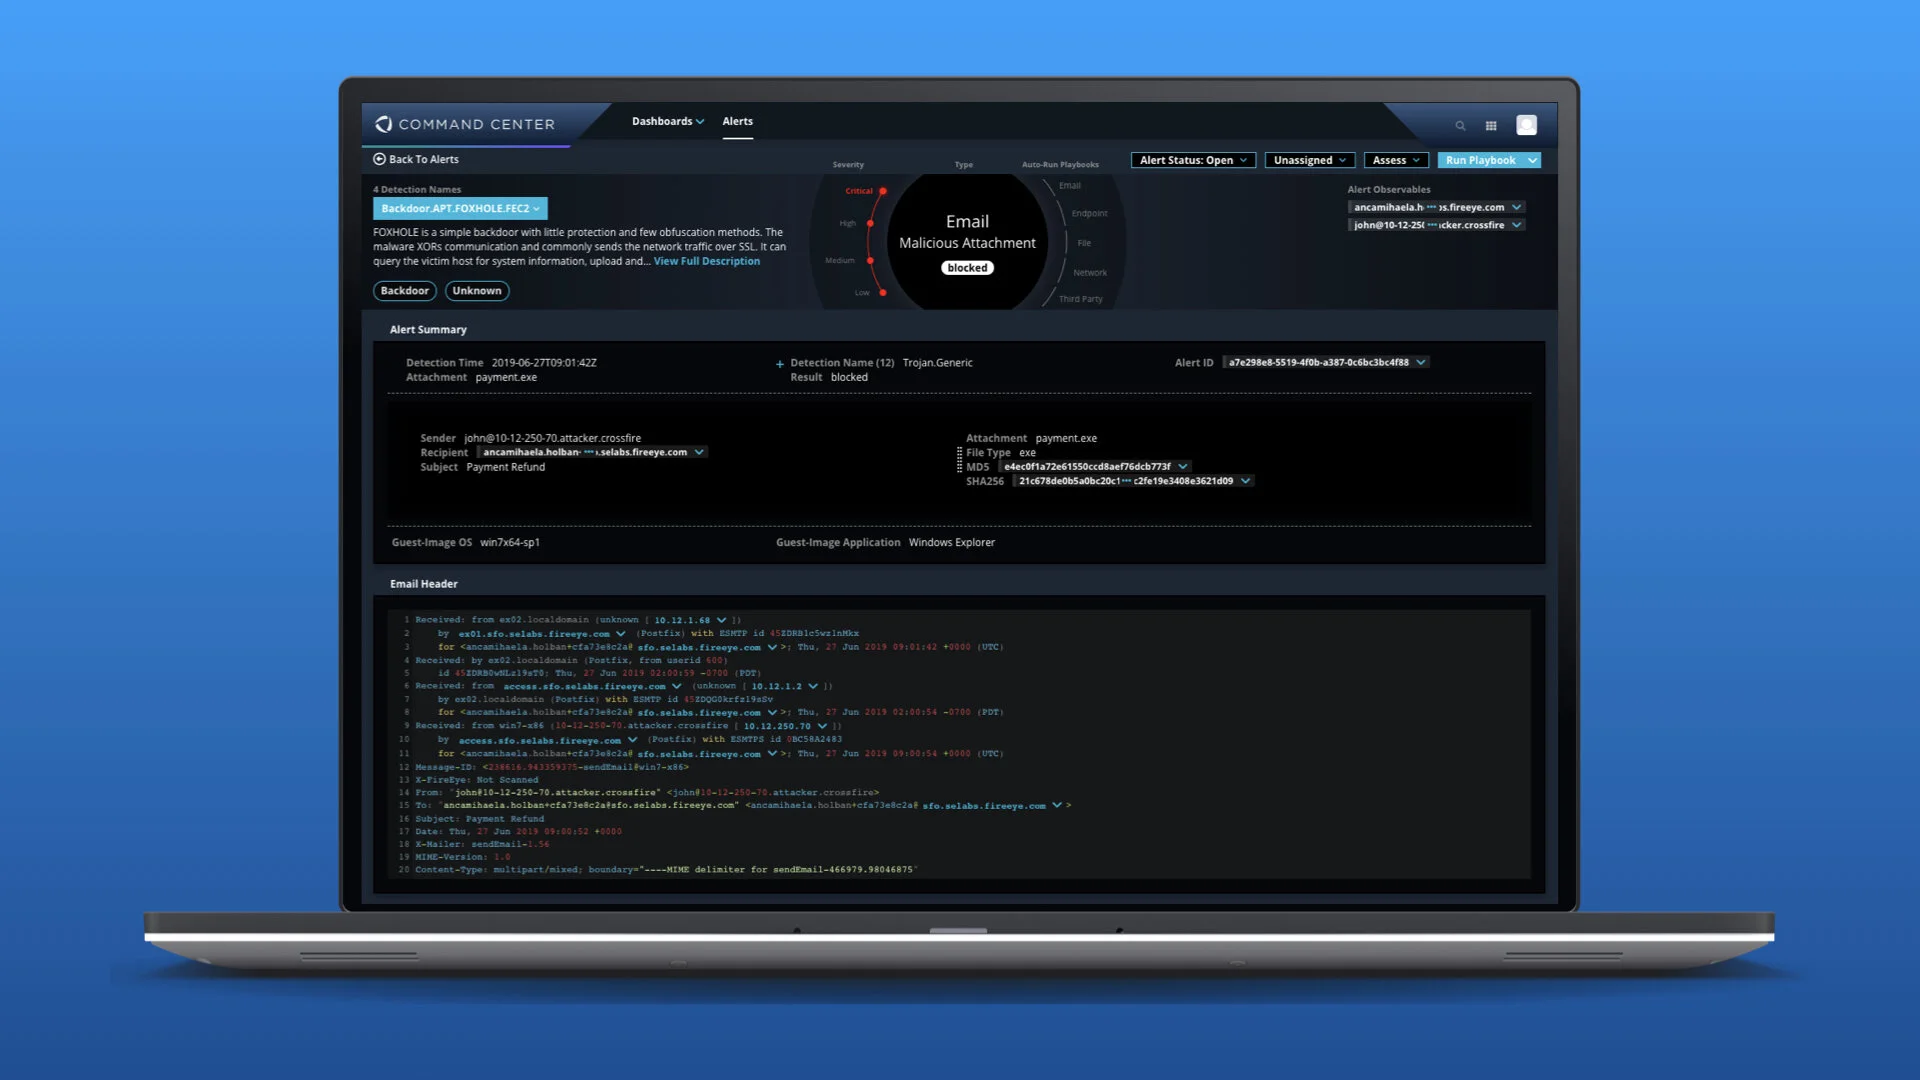Open the apps grid icon
The width and height of the screenshot is (1920, 1080).
[x=1491, y=126]
